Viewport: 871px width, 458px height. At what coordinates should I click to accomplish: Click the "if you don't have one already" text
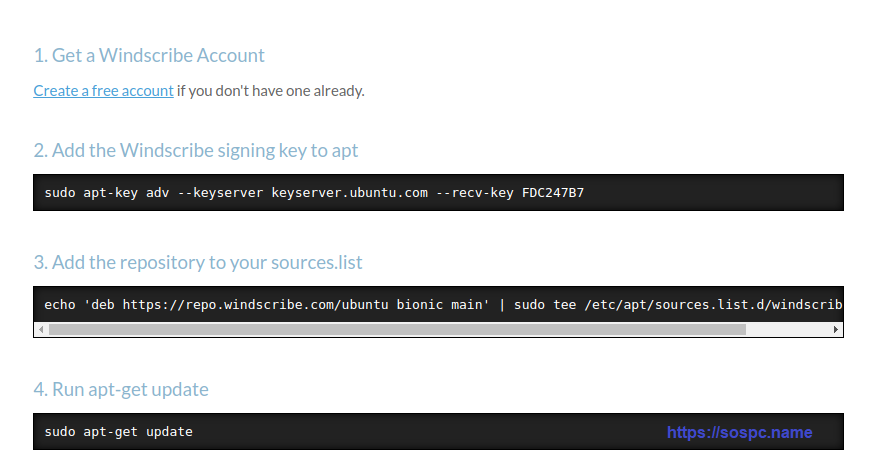[271, 91]
